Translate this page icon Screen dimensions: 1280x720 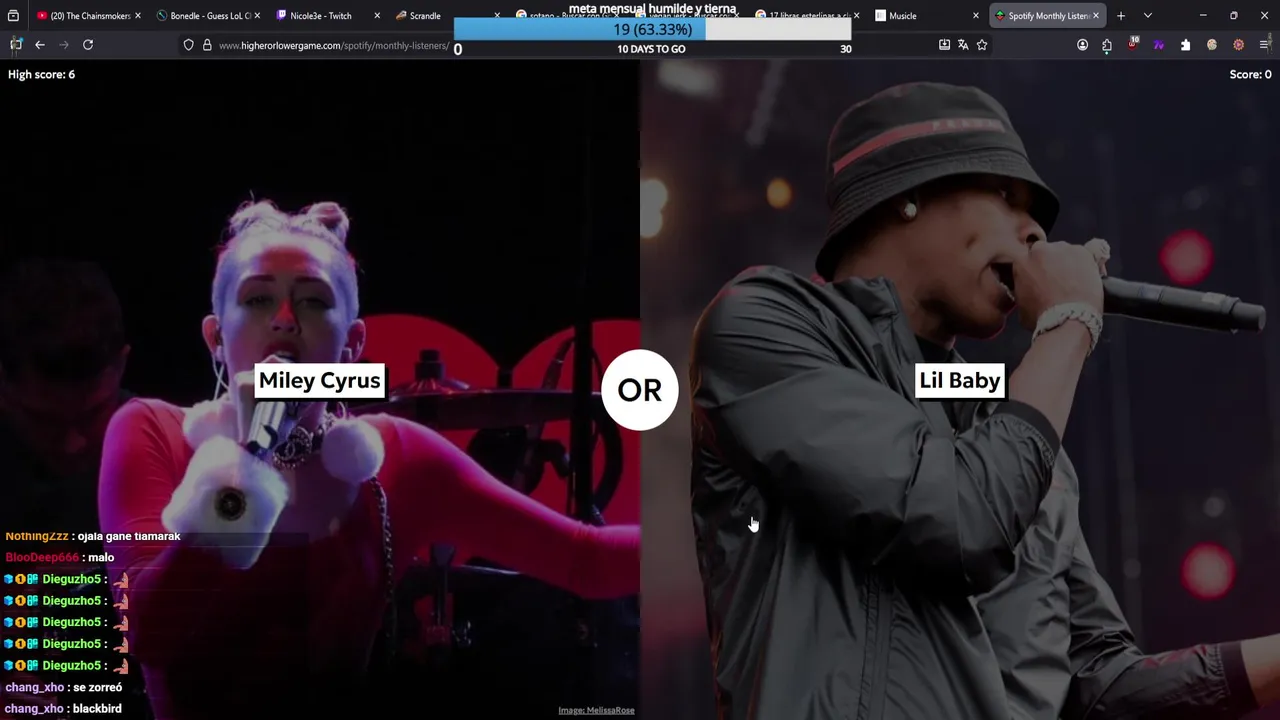click(963, 45)
